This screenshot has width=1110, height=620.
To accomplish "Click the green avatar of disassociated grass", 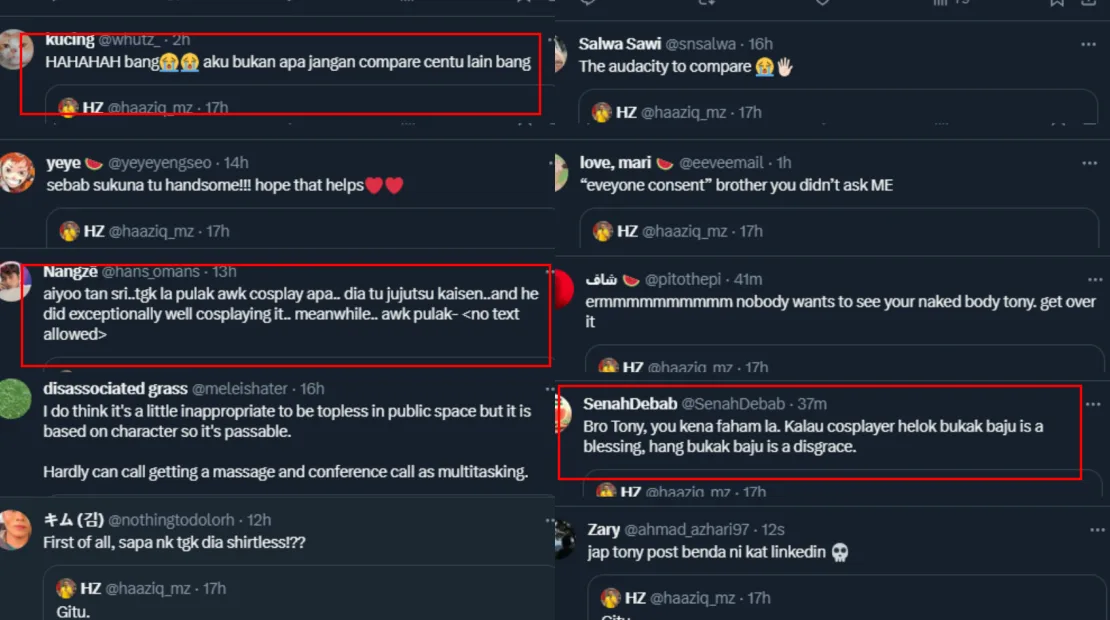I will tap(14, 397).
